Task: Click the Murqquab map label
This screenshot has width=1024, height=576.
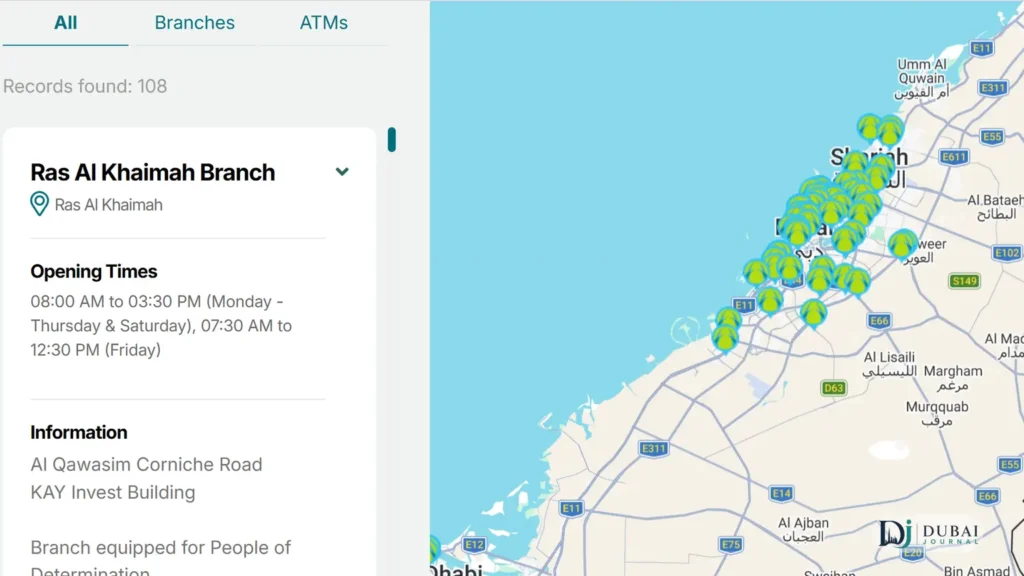Action: 937,413
